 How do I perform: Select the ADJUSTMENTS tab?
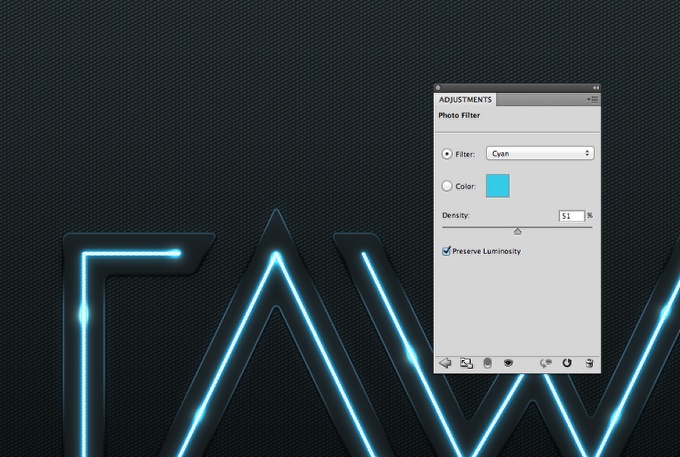tap(465, 100)
